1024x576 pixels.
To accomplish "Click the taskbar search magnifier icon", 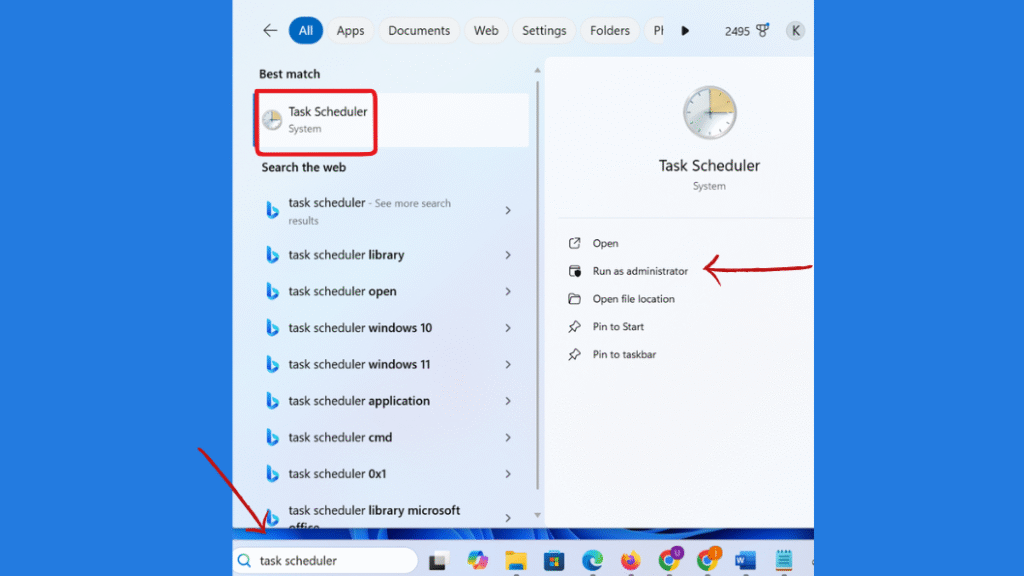I will click(244, 560).
